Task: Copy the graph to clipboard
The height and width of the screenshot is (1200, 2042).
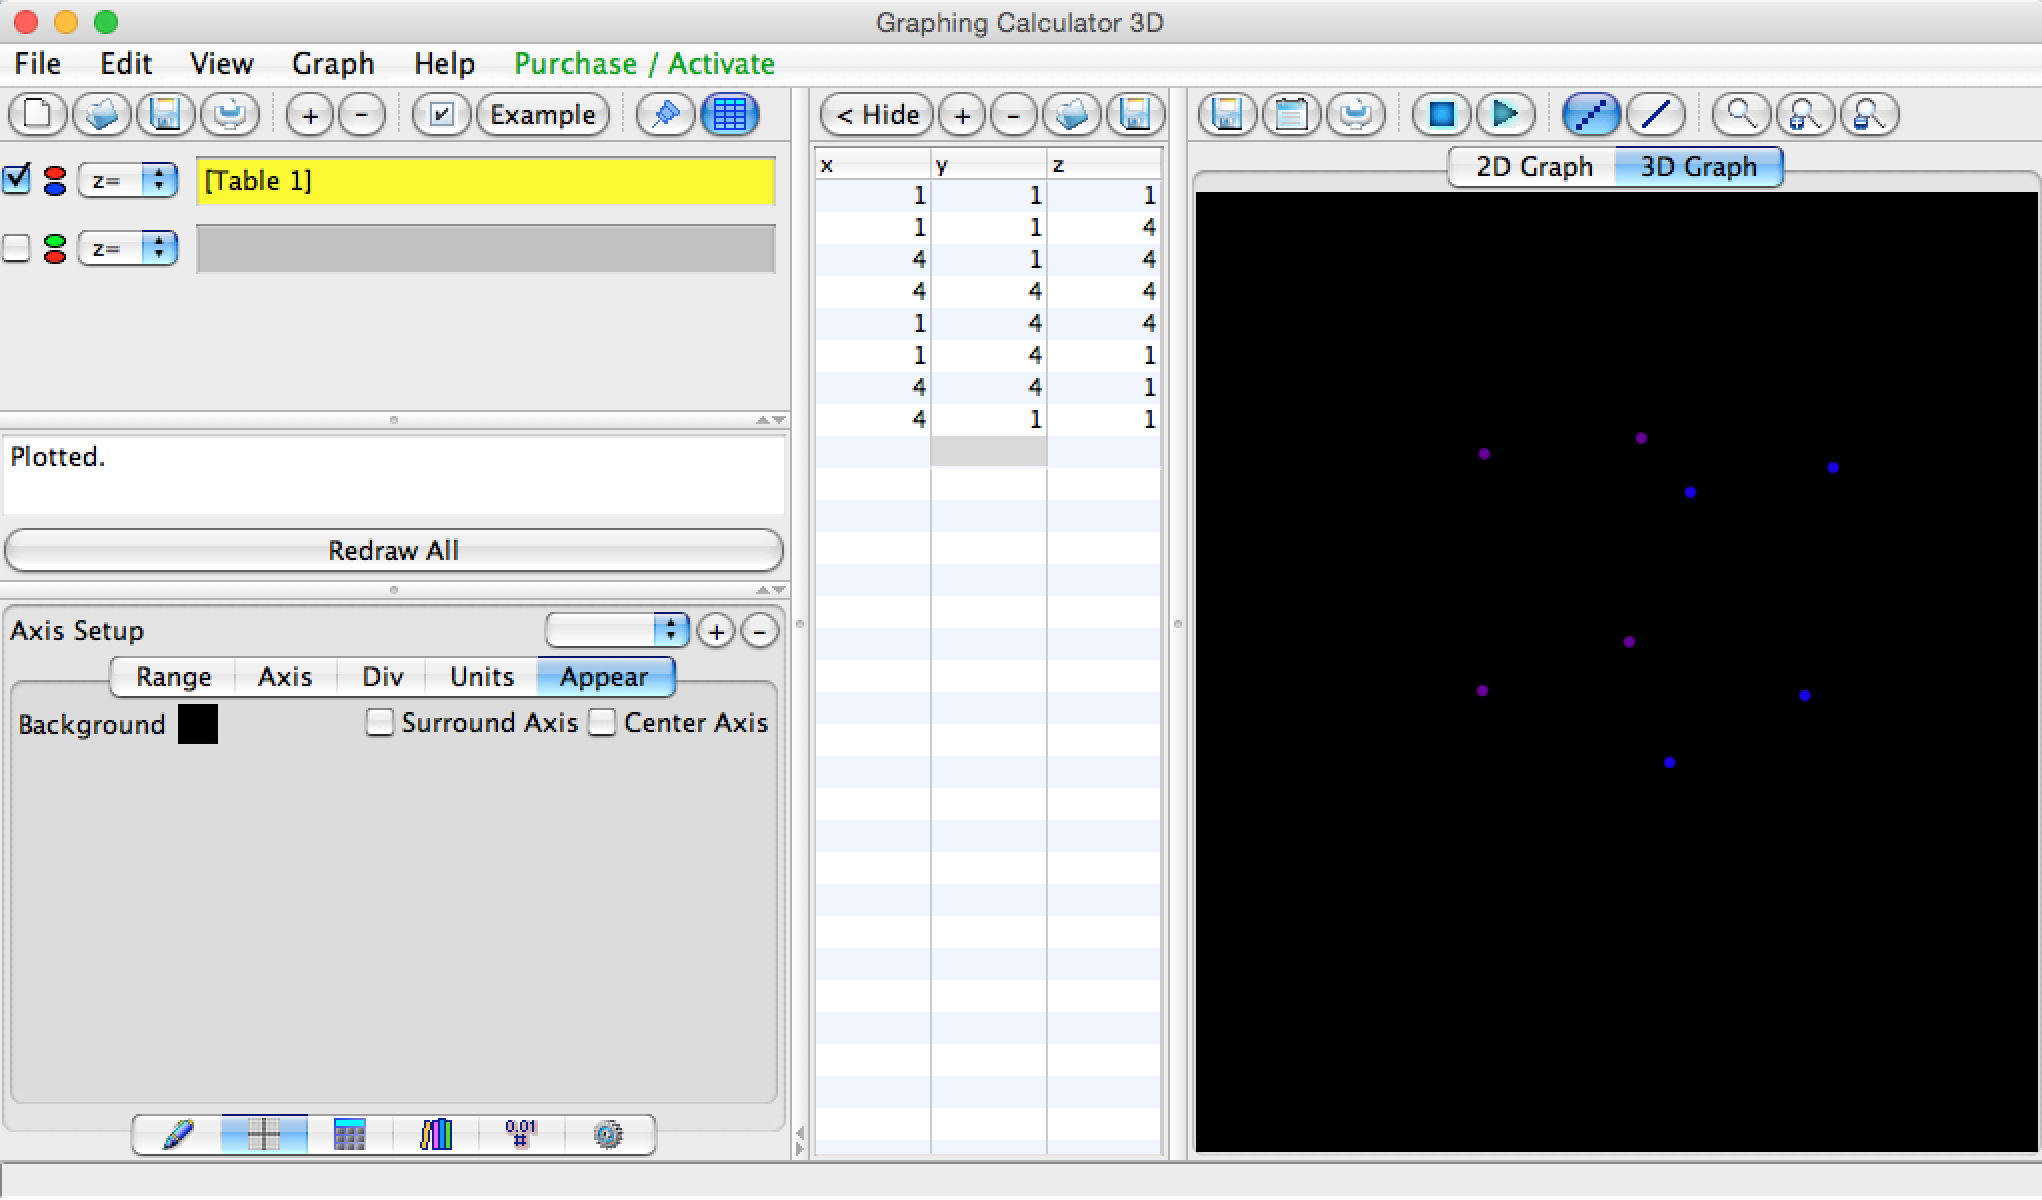Action: coord(1292,114)
